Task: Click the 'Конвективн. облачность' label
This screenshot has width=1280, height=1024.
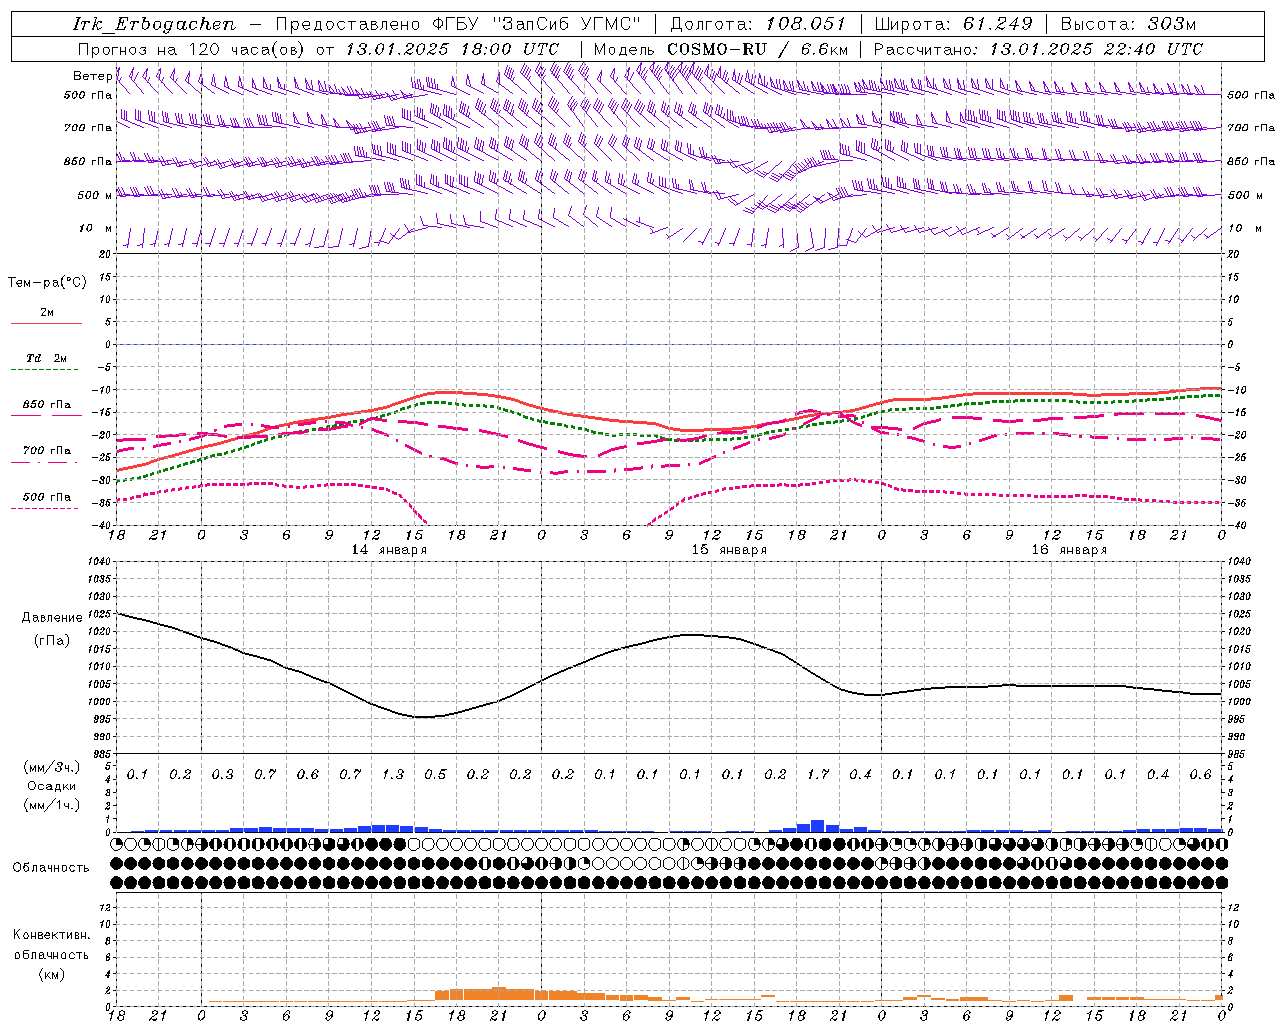Action: [x=51, y=945]
